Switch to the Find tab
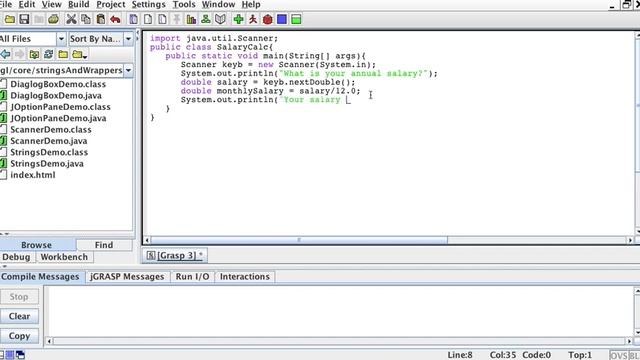640x360 pixels. pyautogui.click(x=104, y=245)
